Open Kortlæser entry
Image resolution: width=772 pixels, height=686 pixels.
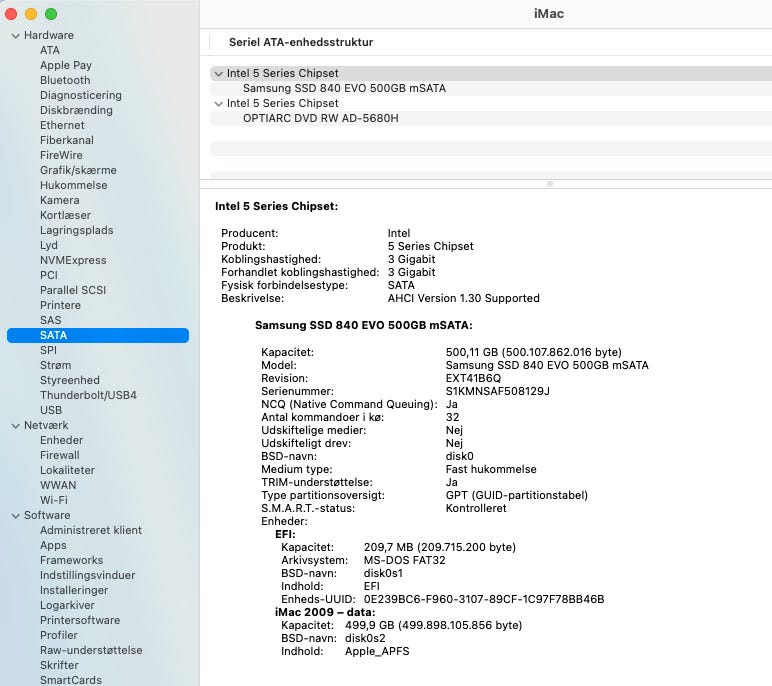pyautogui.click(x=65, y=215)
